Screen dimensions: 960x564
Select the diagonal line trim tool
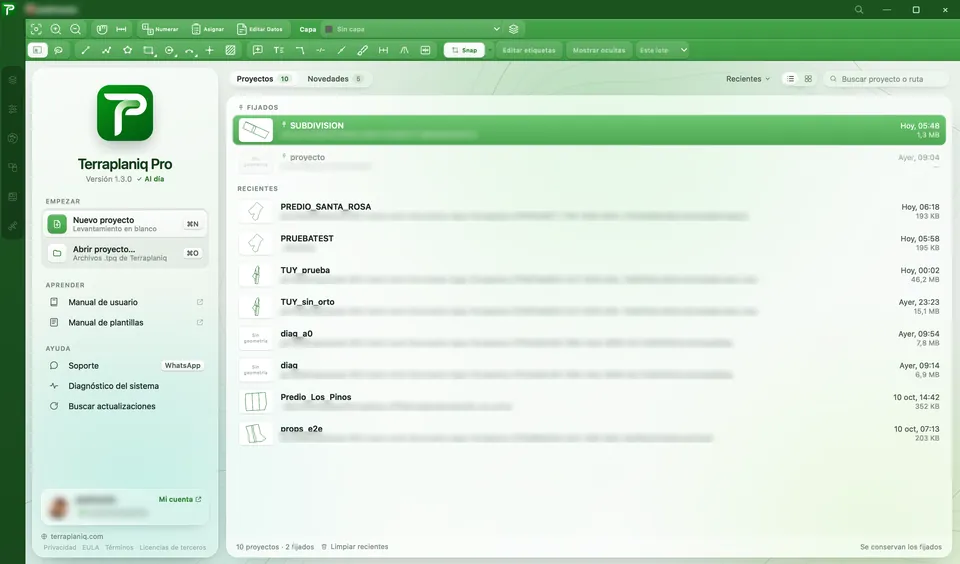coord(342,50)
